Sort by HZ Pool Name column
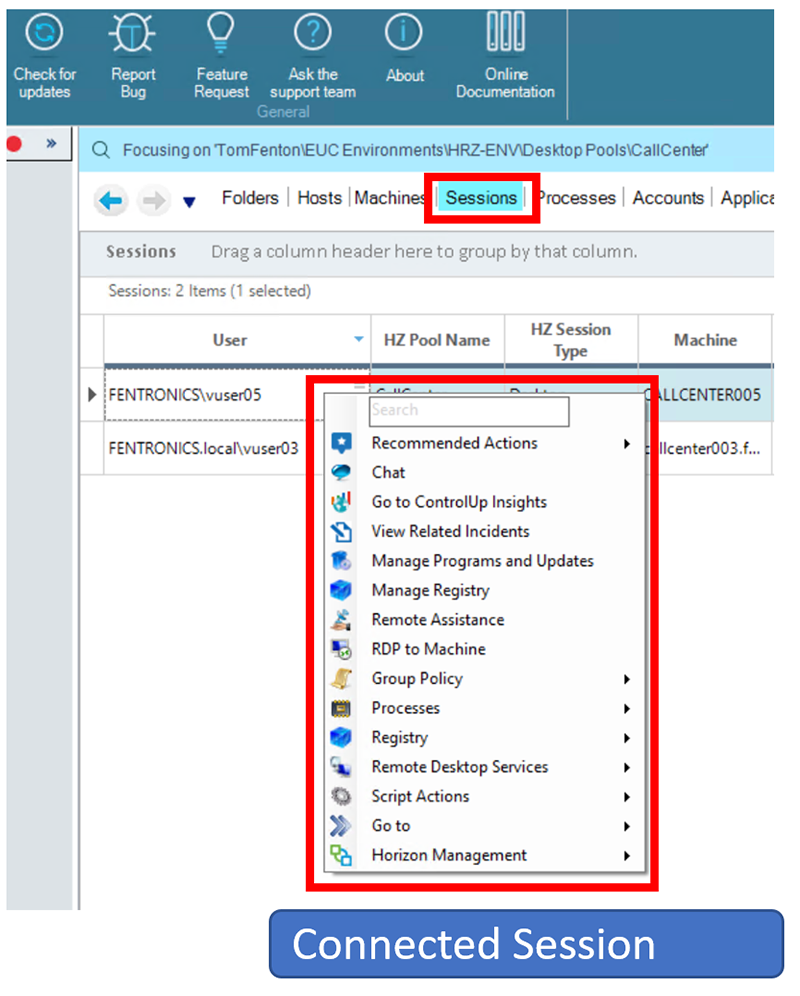This screenshot has width=800, height=996. tap(437, 340)
